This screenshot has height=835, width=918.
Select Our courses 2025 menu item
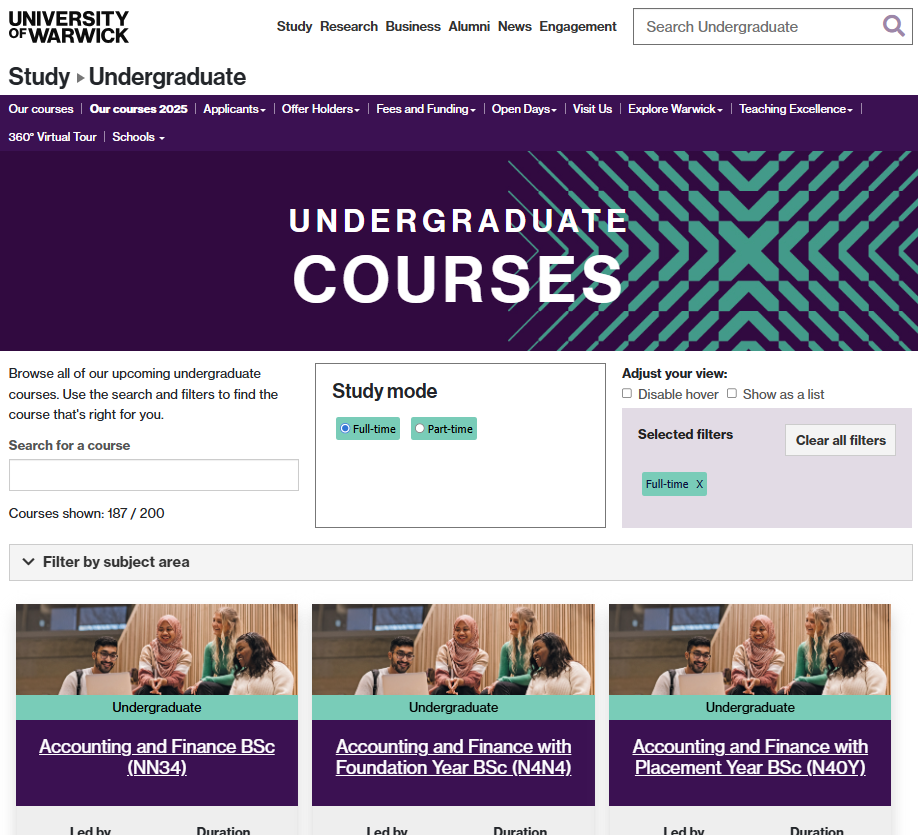click(138, 109)
